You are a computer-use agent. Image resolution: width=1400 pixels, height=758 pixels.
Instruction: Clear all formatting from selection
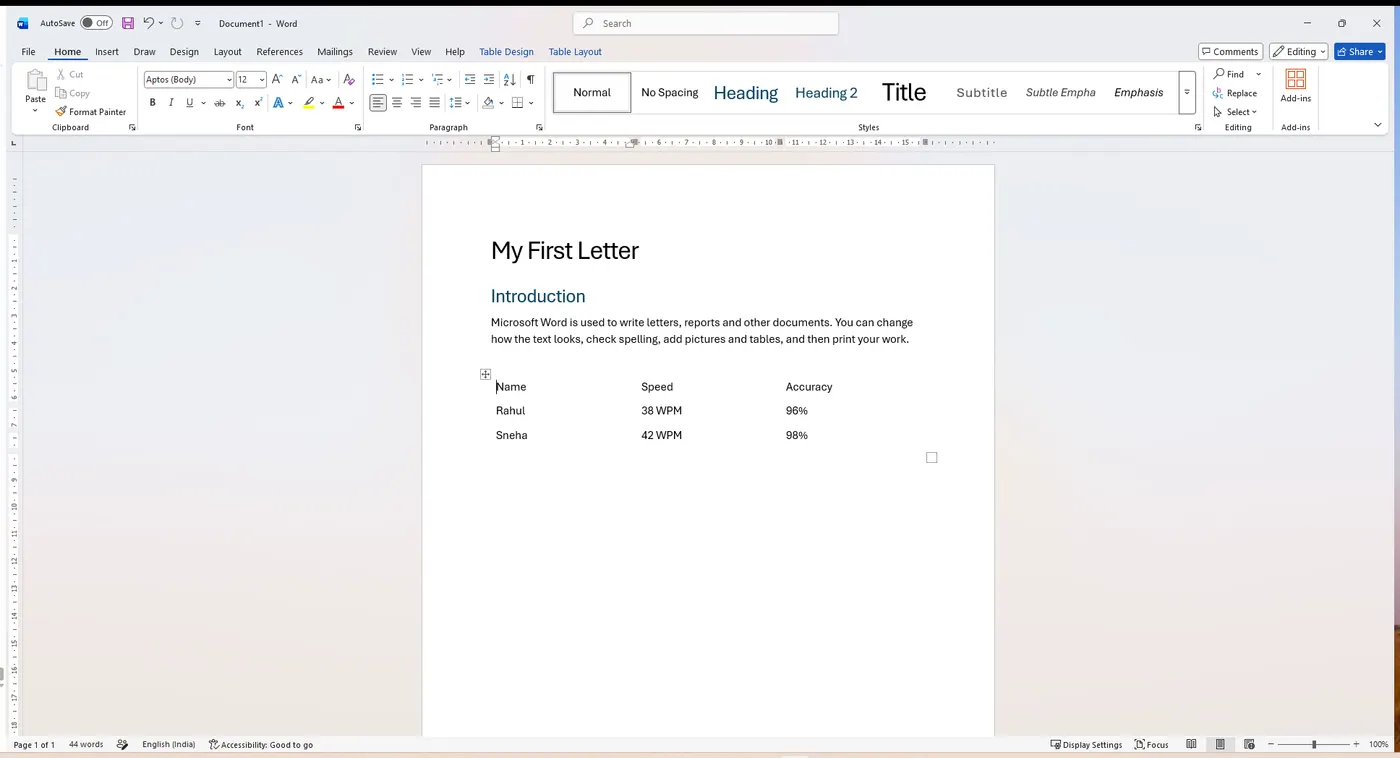pos(349,79)
